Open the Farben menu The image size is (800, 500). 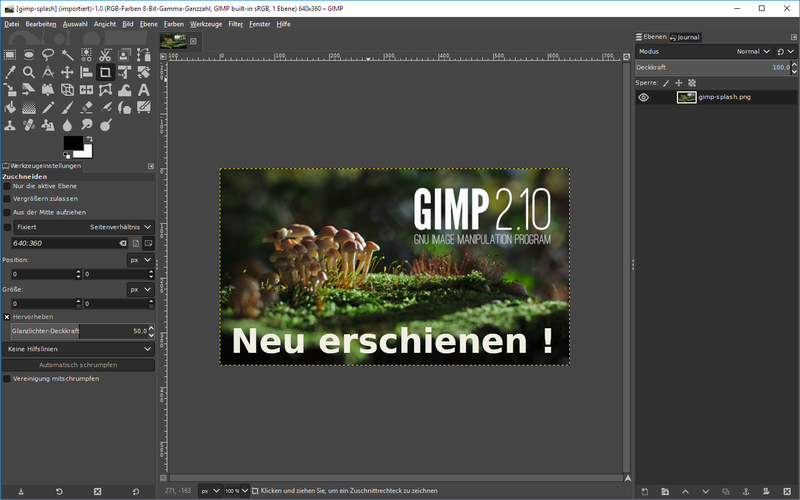click(173, 24)
